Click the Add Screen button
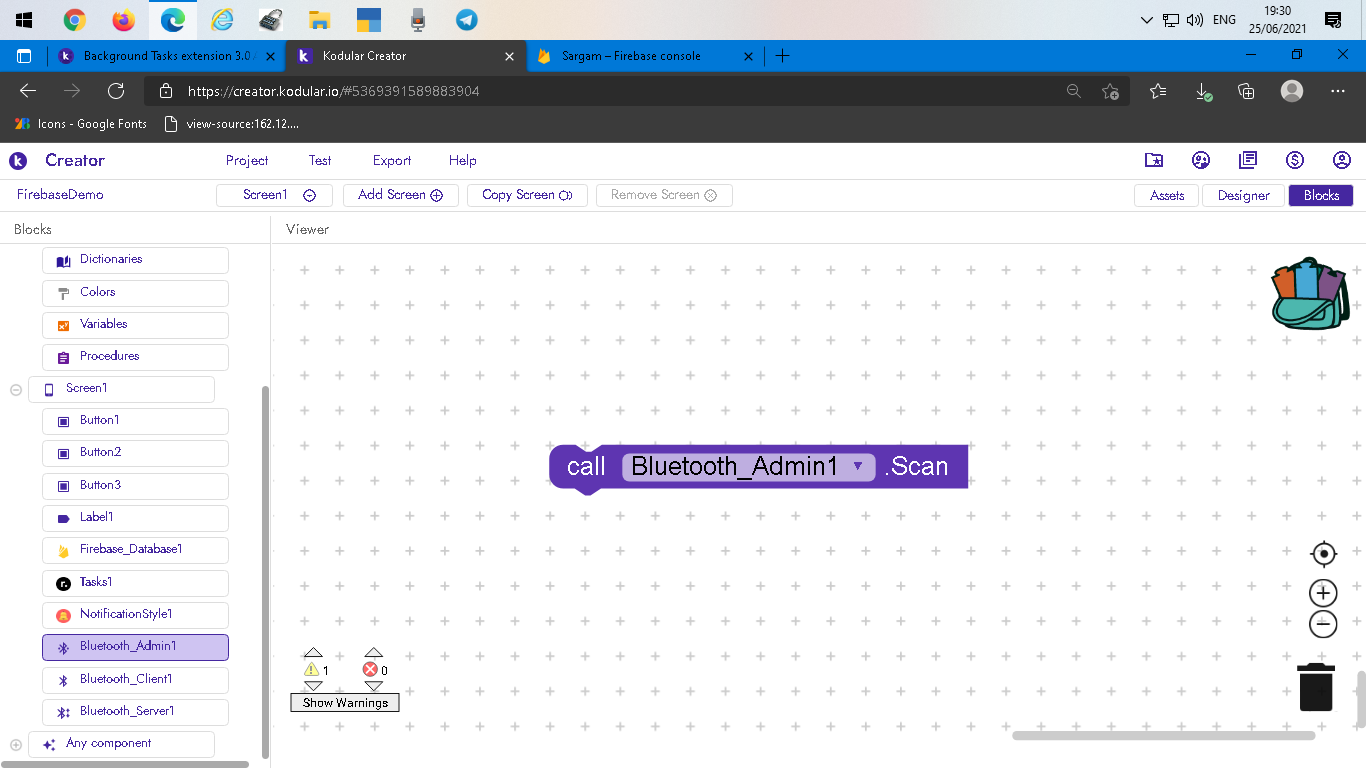1366x768 pixels. click(400, 195)
